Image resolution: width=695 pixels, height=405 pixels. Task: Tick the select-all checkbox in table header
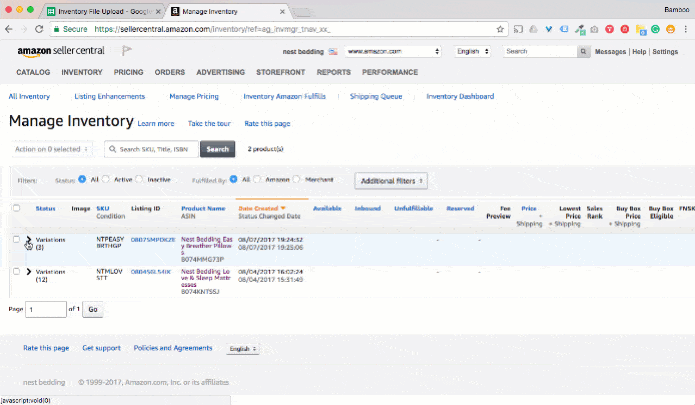(x=16, y=208)
